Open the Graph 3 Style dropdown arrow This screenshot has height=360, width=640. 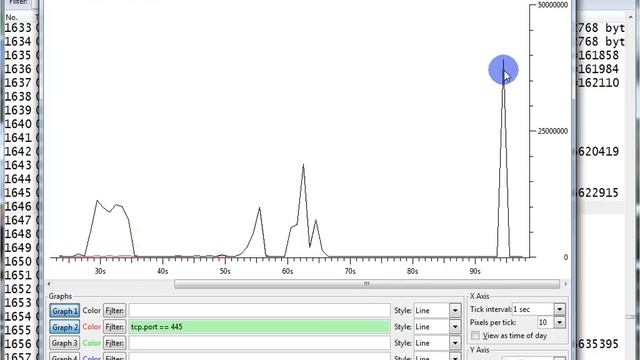[455, 343]
